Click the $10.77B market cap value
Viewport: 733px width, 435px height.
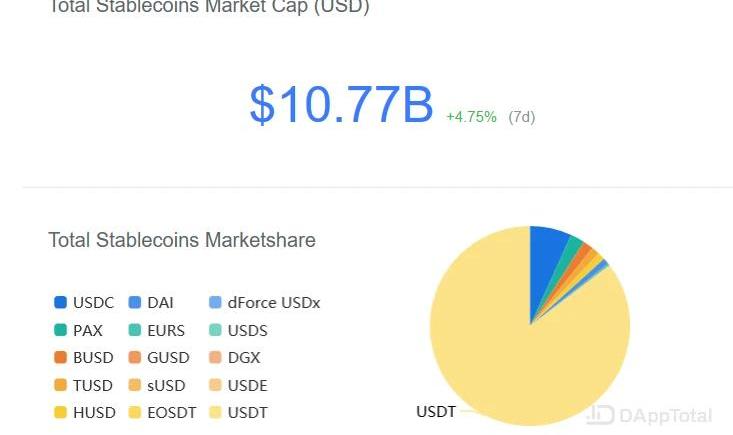(x=341, y=105)
